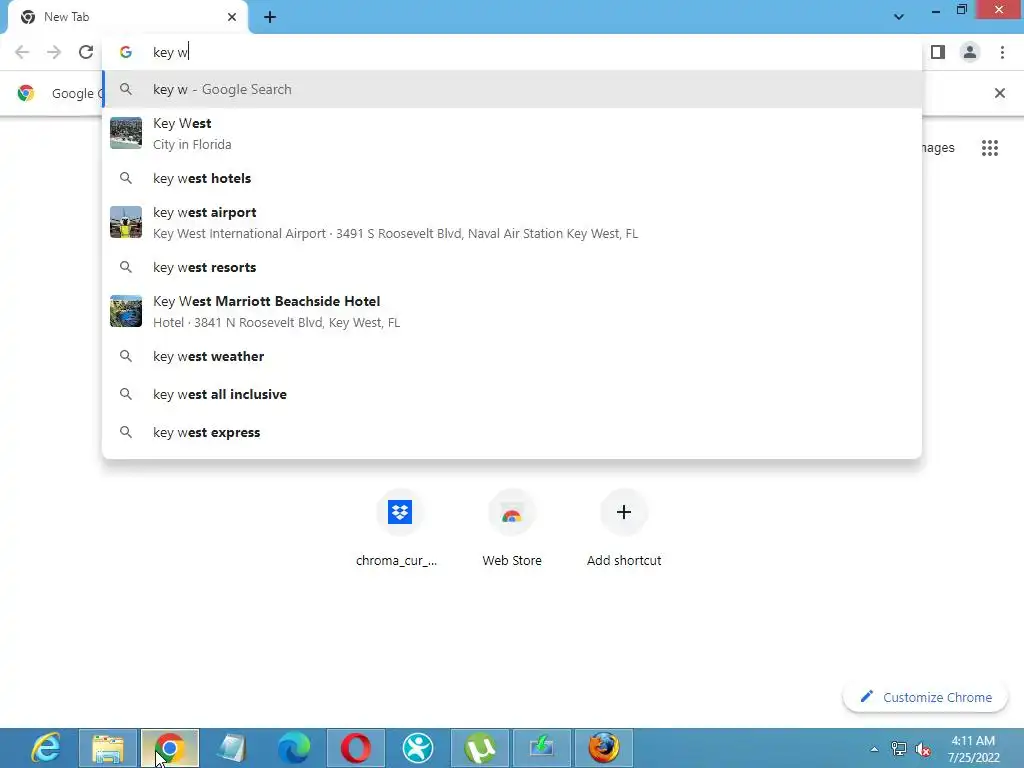Viewport: 1024px width, 768px height.
Task: Select 'key west resorts' suggestion
Action: [x=512, y=267]
